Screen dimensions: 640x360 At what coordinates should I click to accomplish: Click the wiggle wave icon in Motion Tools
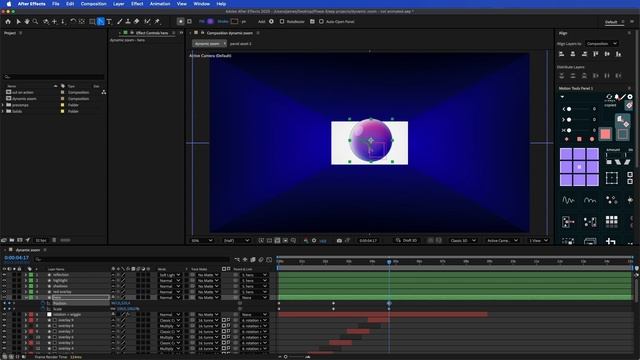(x=568, y=200)
